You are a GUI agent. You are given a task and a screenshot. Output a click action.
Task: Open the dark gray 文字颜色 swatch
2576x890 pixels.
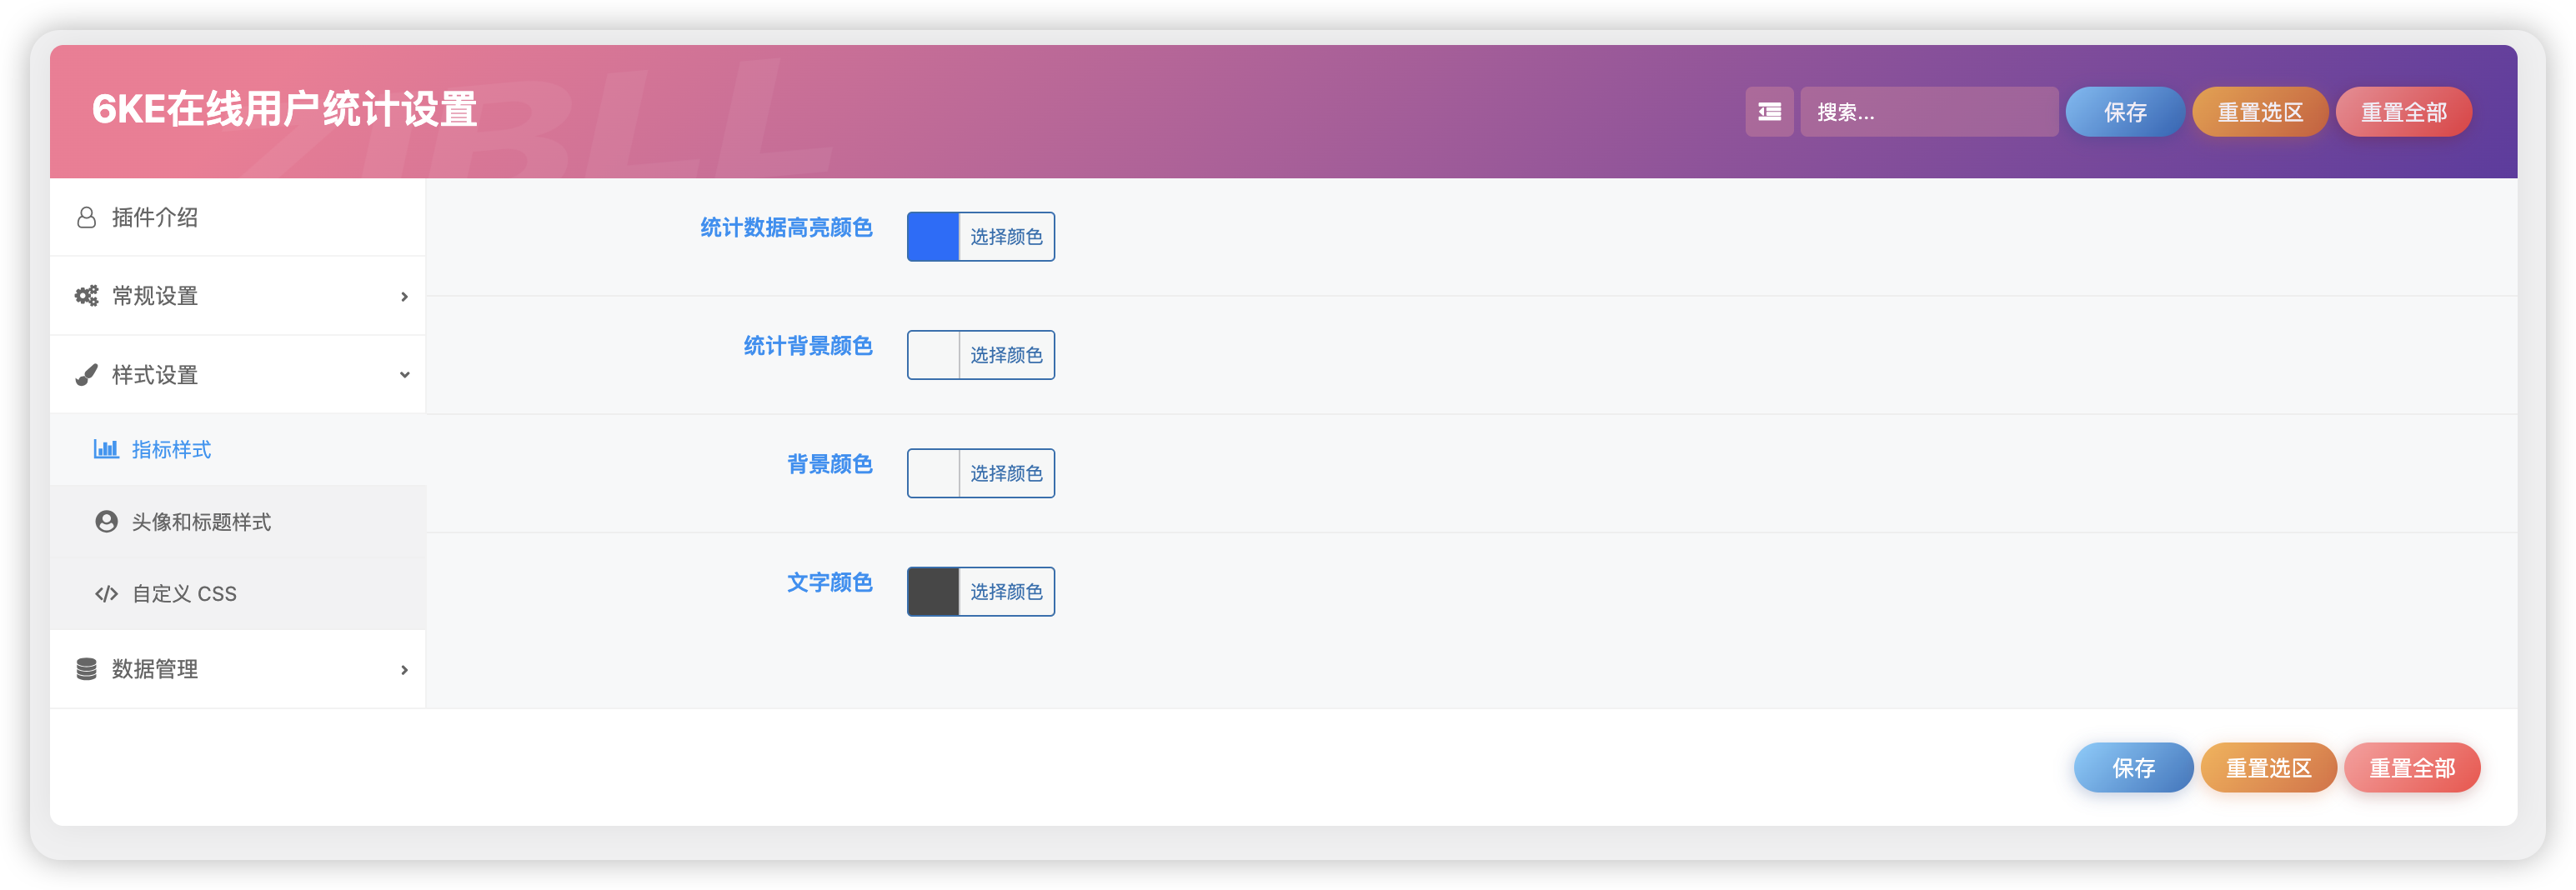(933, 592)
